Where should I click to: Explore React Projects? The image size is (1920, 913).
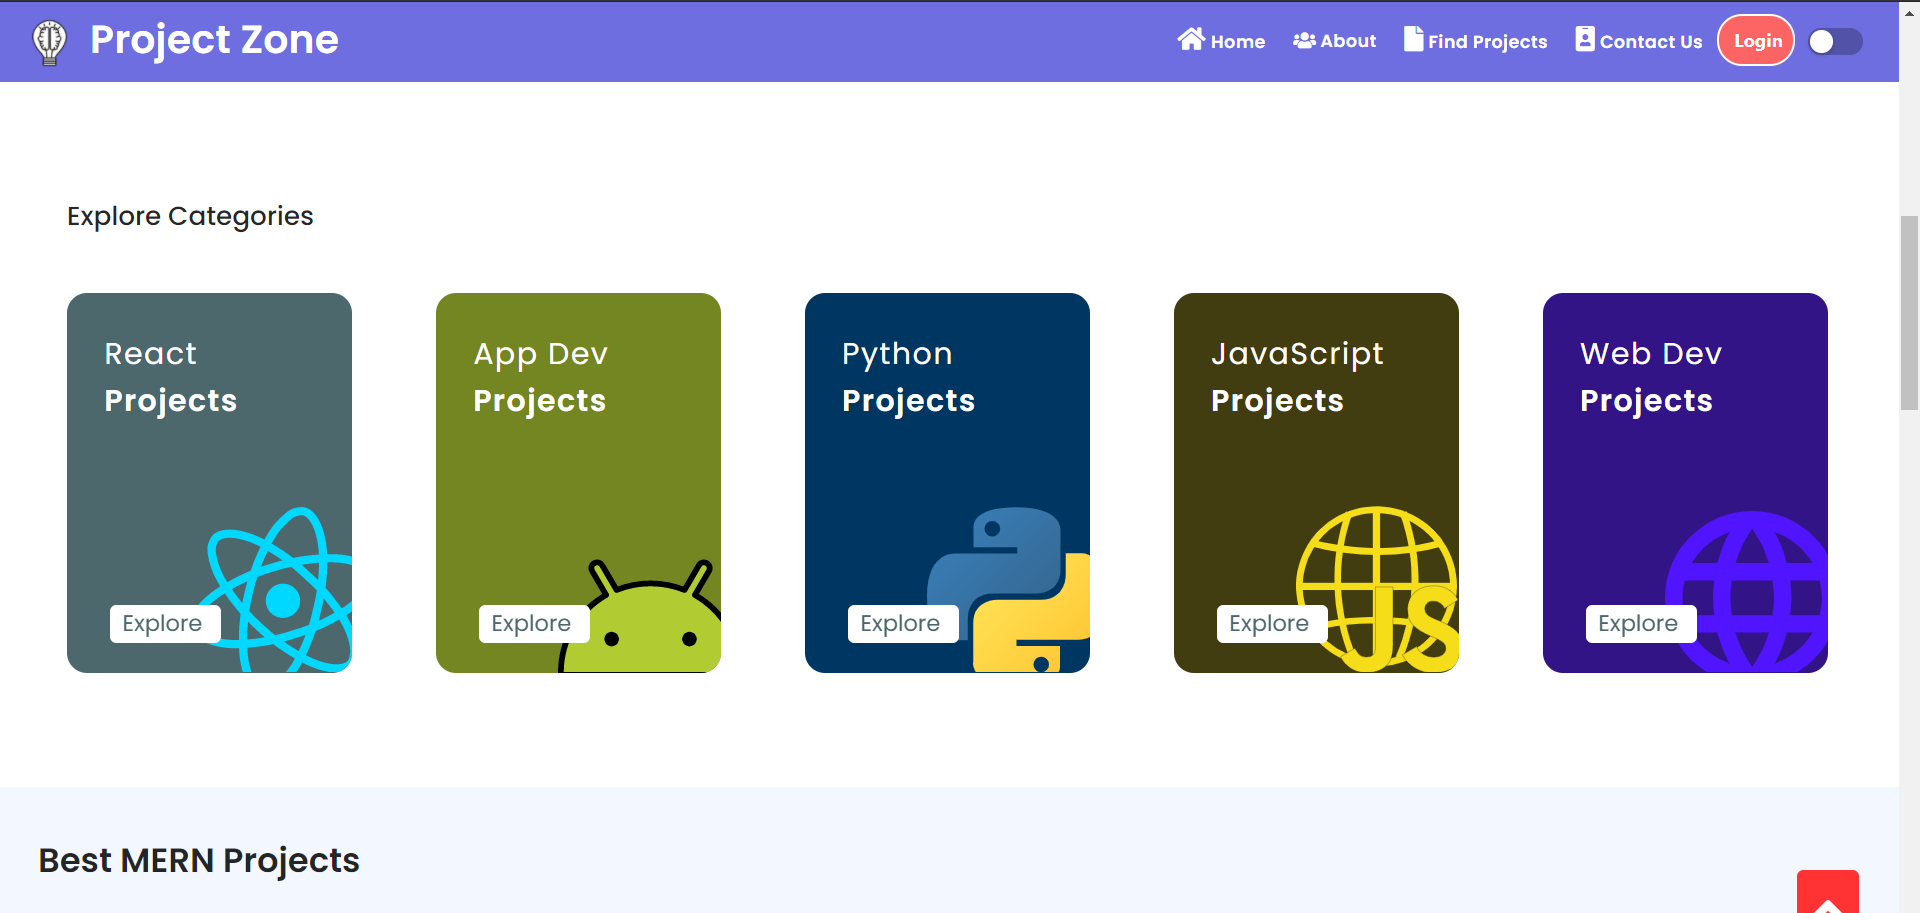click(165, 624)
